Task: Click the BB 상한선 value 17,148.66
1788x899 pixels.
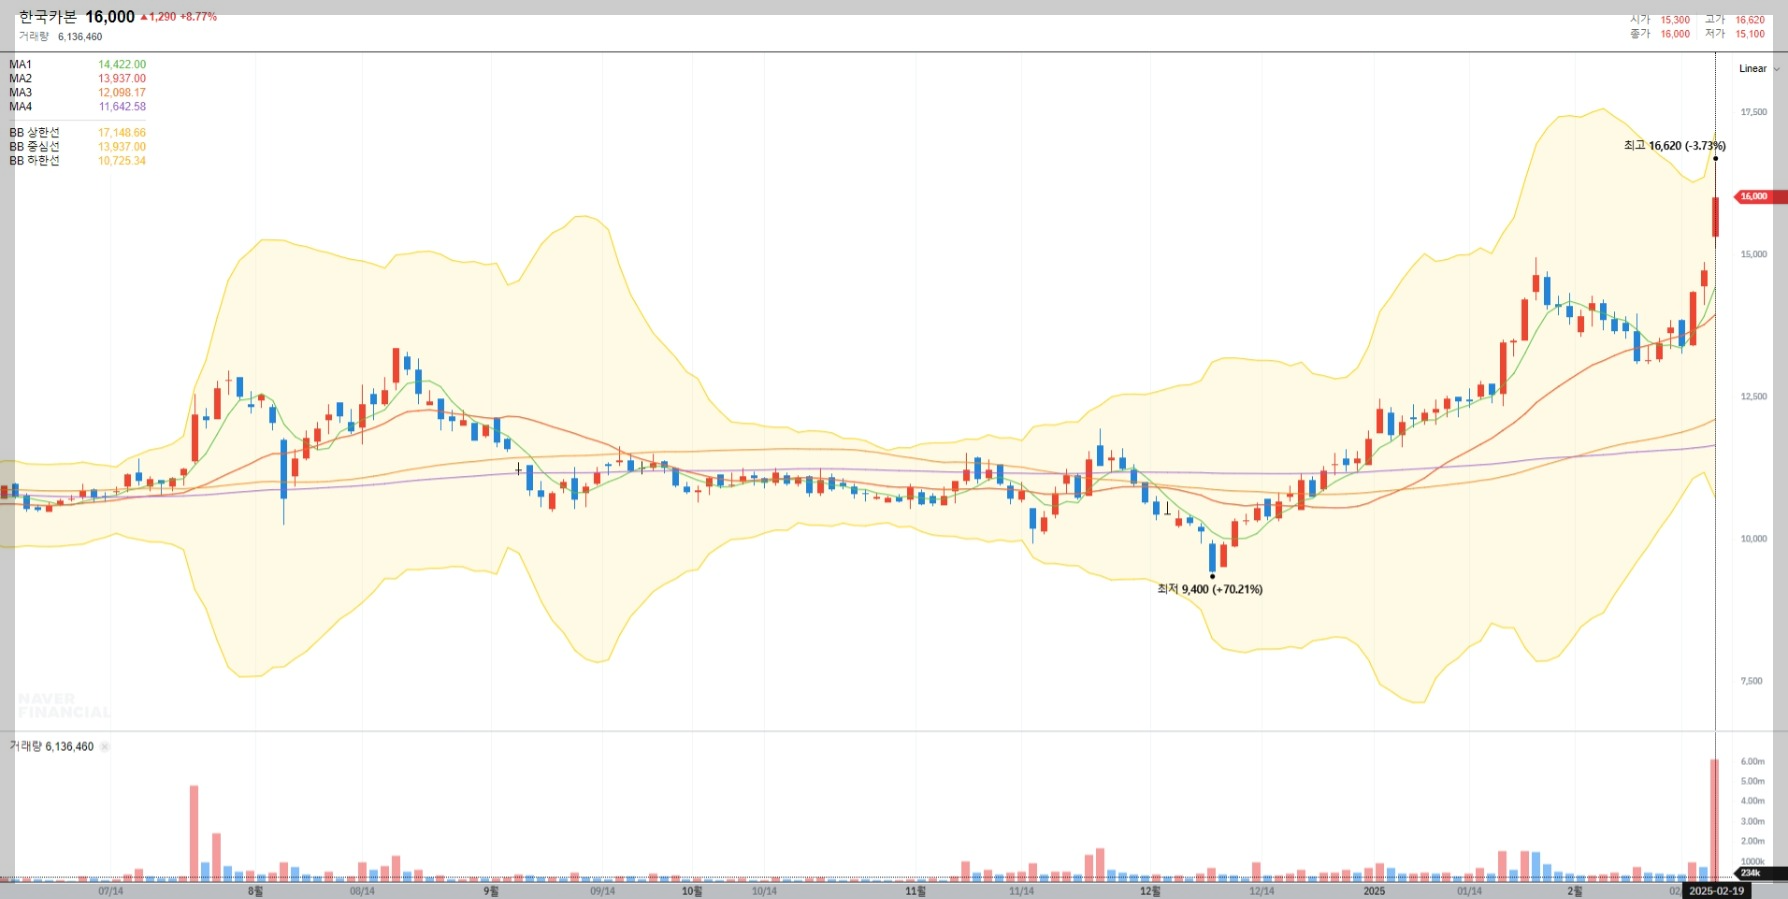Action: (122, 133)
